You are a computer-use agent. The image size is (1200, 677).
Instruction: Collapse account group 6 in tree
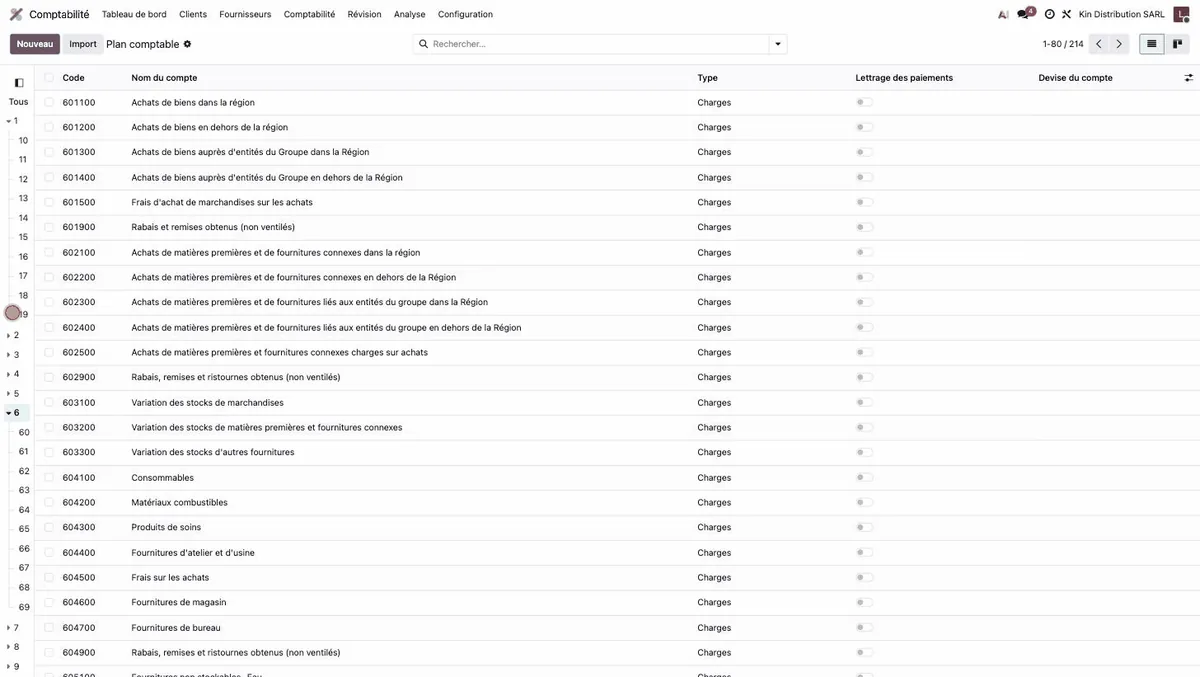pos(9,413)
